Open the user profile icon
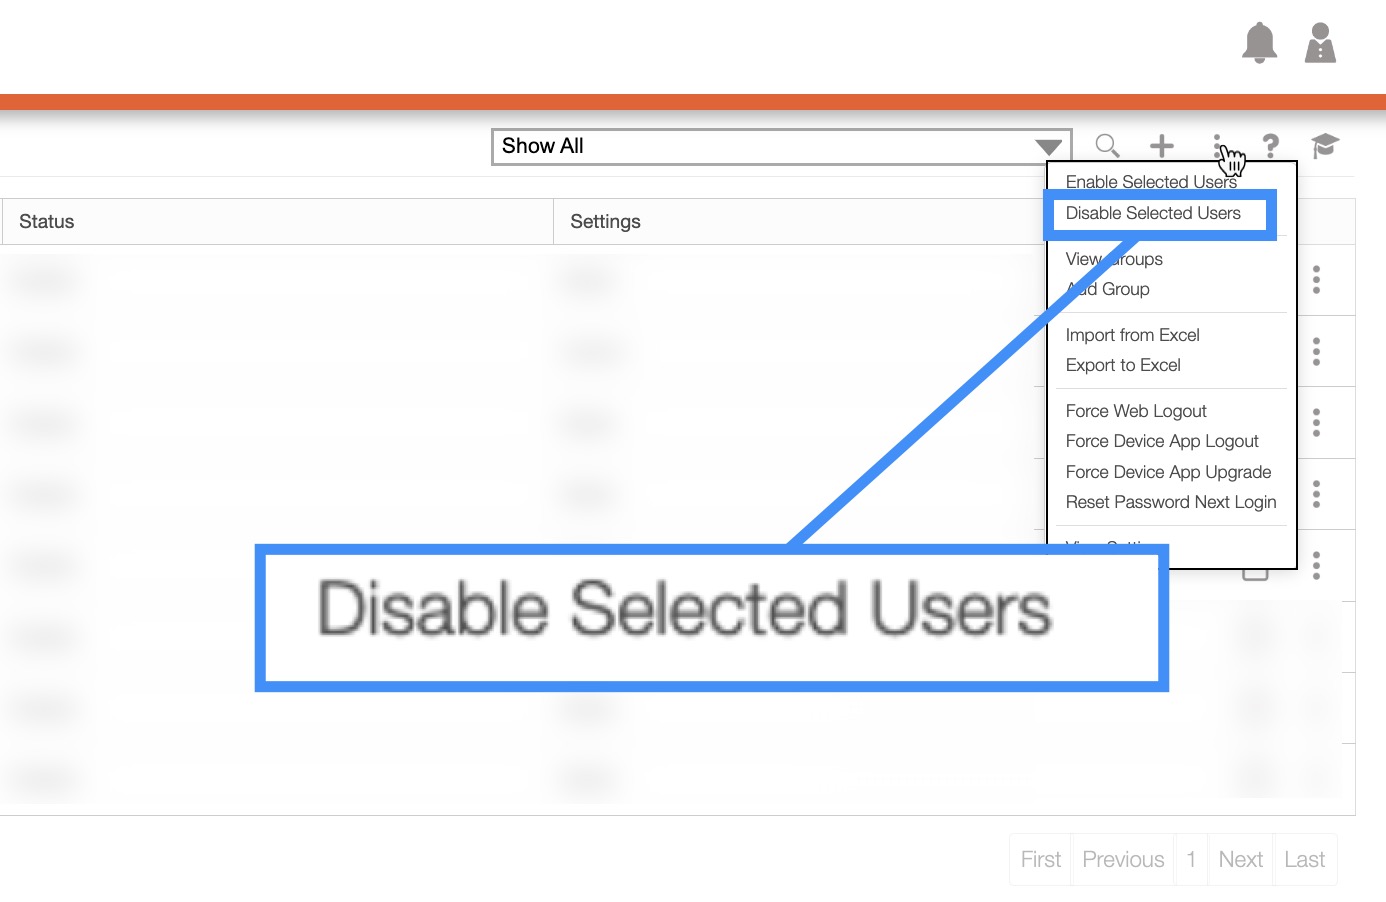 pyautogui.click(x=1320, y=43)
